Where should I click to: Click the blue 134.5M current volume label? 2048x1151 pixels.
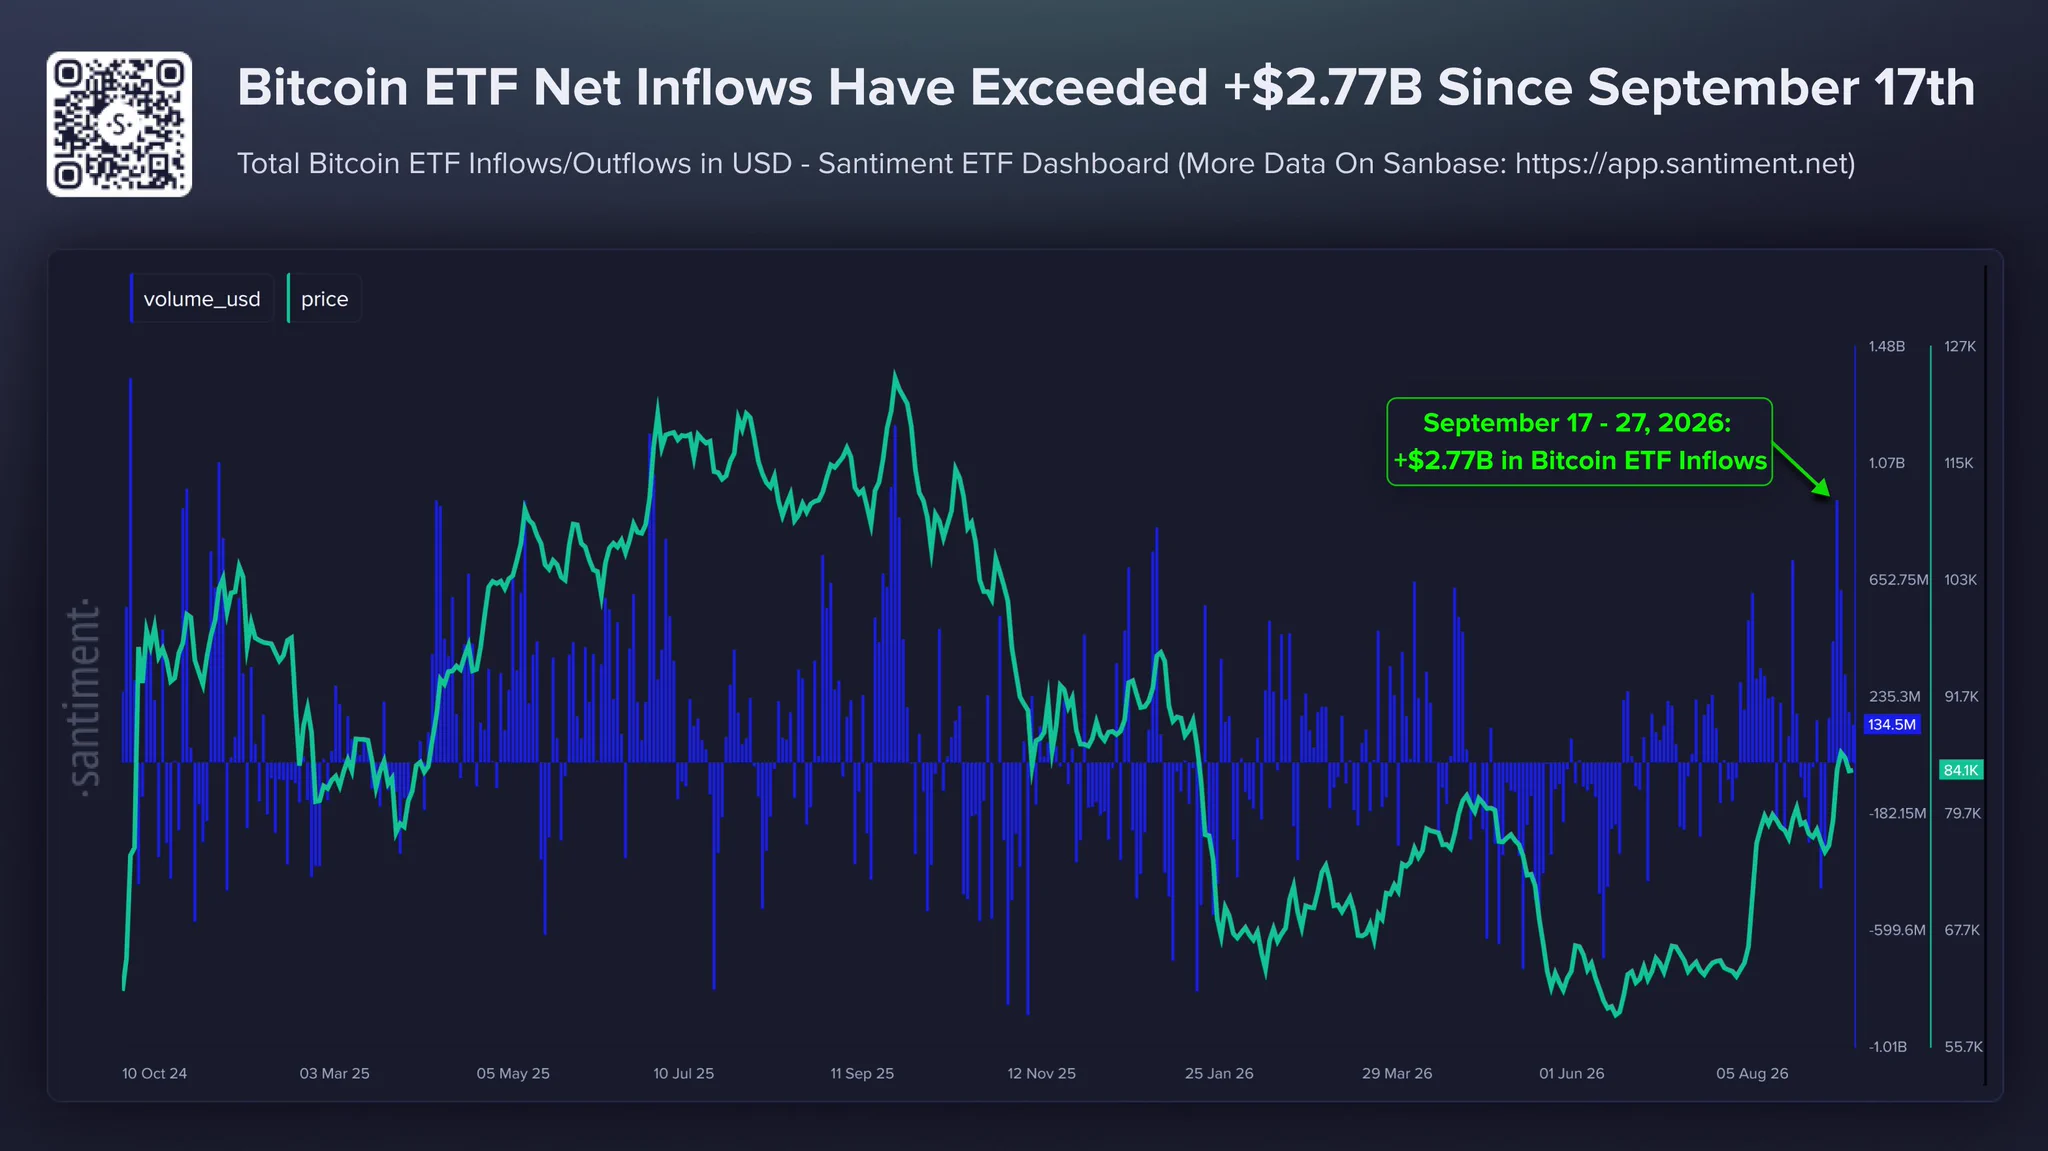[x=1892, y=725]
